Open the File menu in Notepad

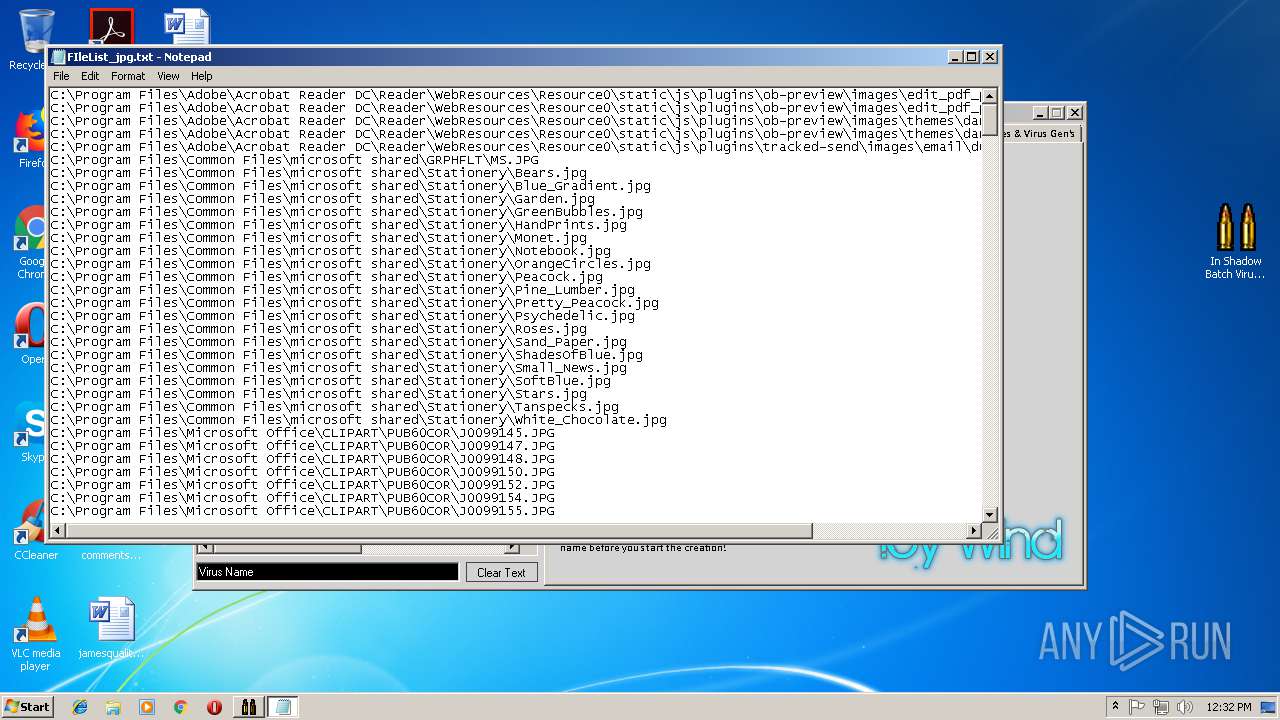61,76
